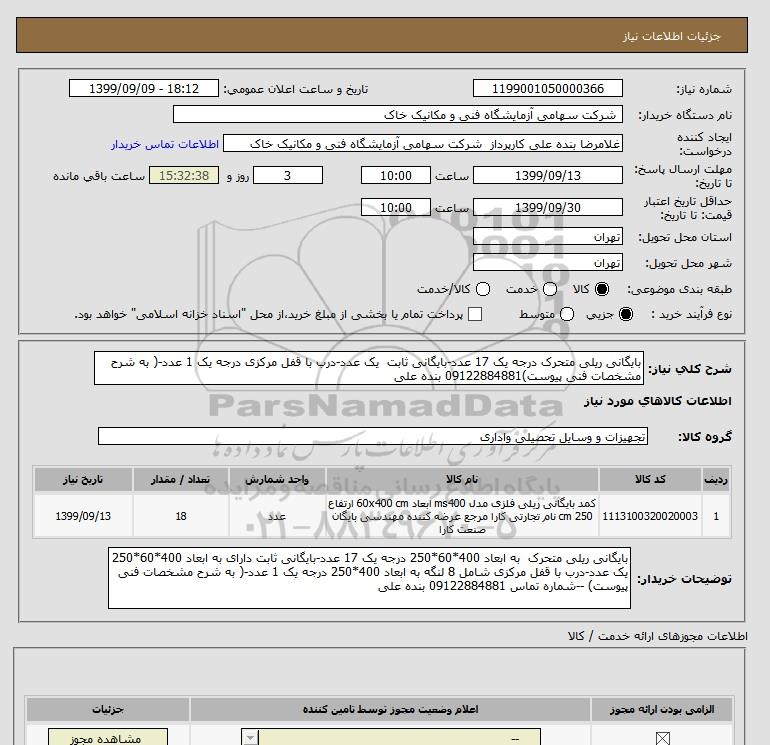Click the الزامی بودن ارائه مجوز header

(x=662, y=709)
